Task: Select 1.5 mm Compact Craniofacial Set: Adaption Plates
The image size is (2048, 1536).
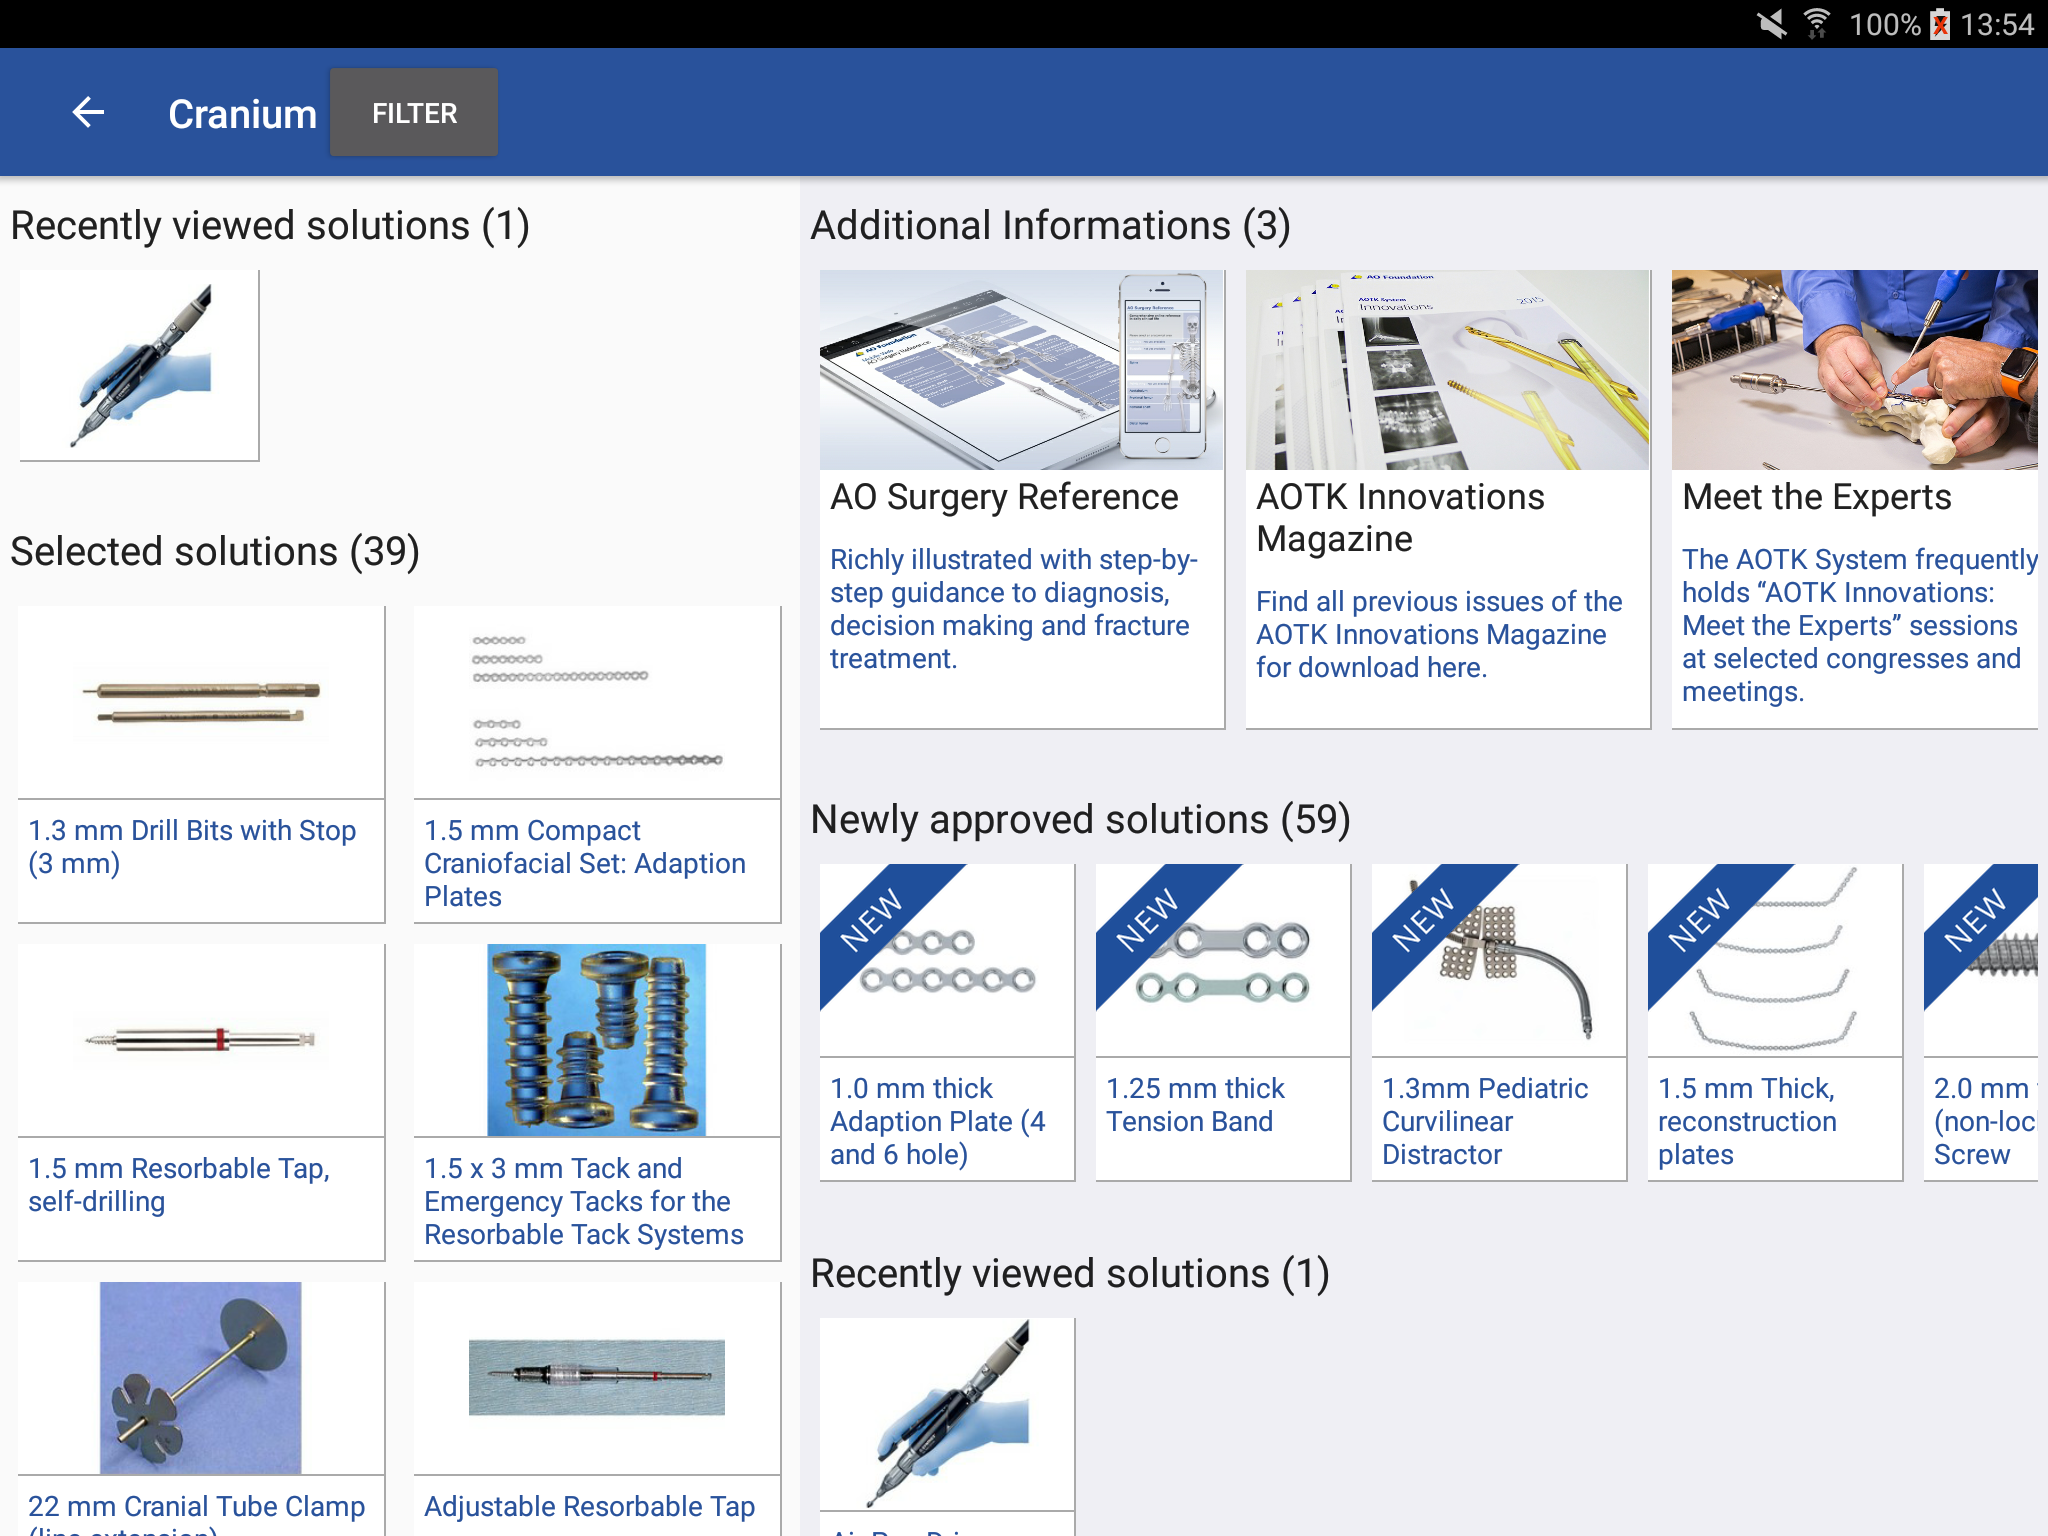Action: [597, 764]
